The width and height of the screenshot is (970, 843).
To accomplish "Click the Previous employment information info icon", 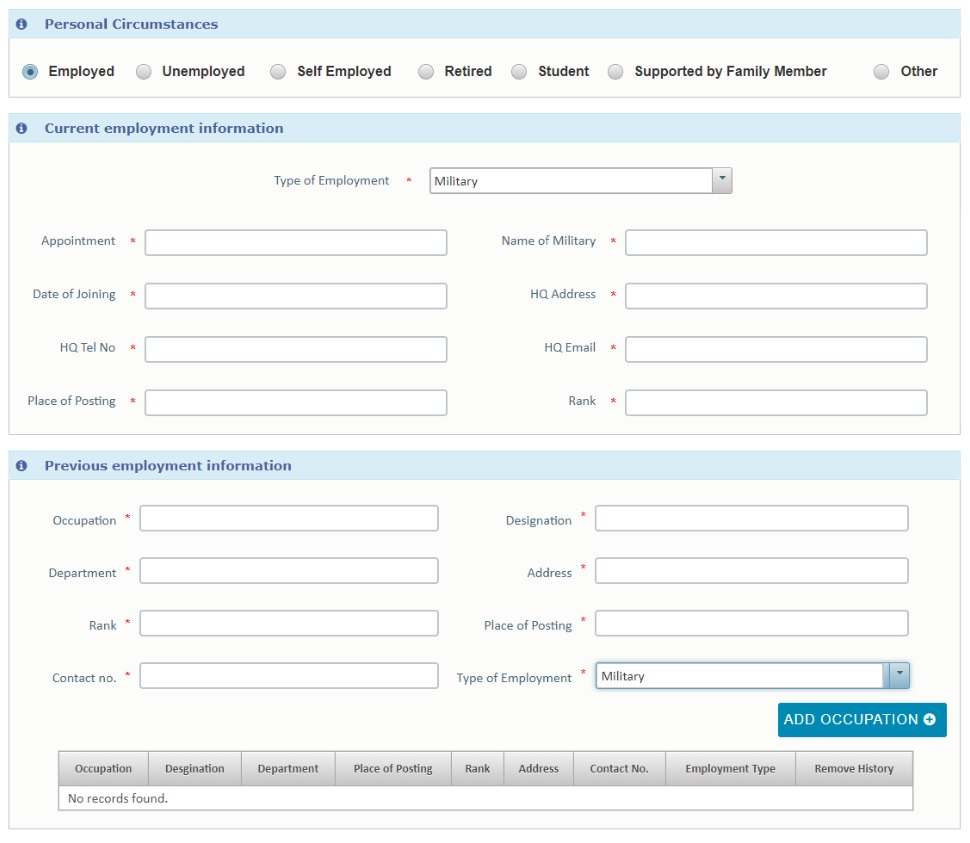I will click(x=21, y=465).
